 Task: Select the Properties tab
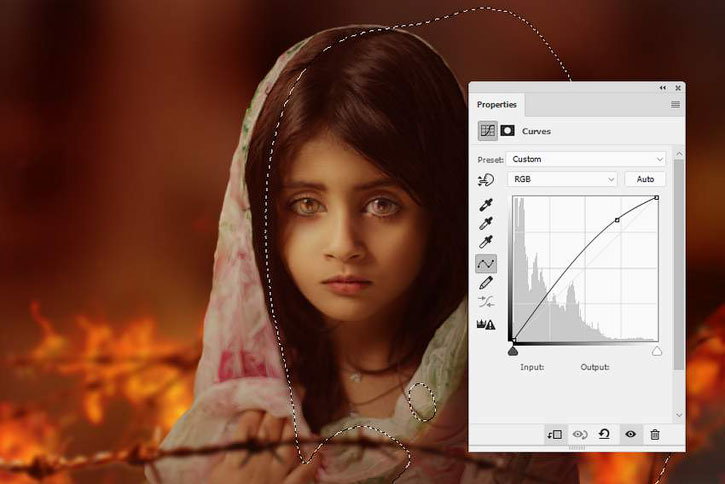pos(497,105)
